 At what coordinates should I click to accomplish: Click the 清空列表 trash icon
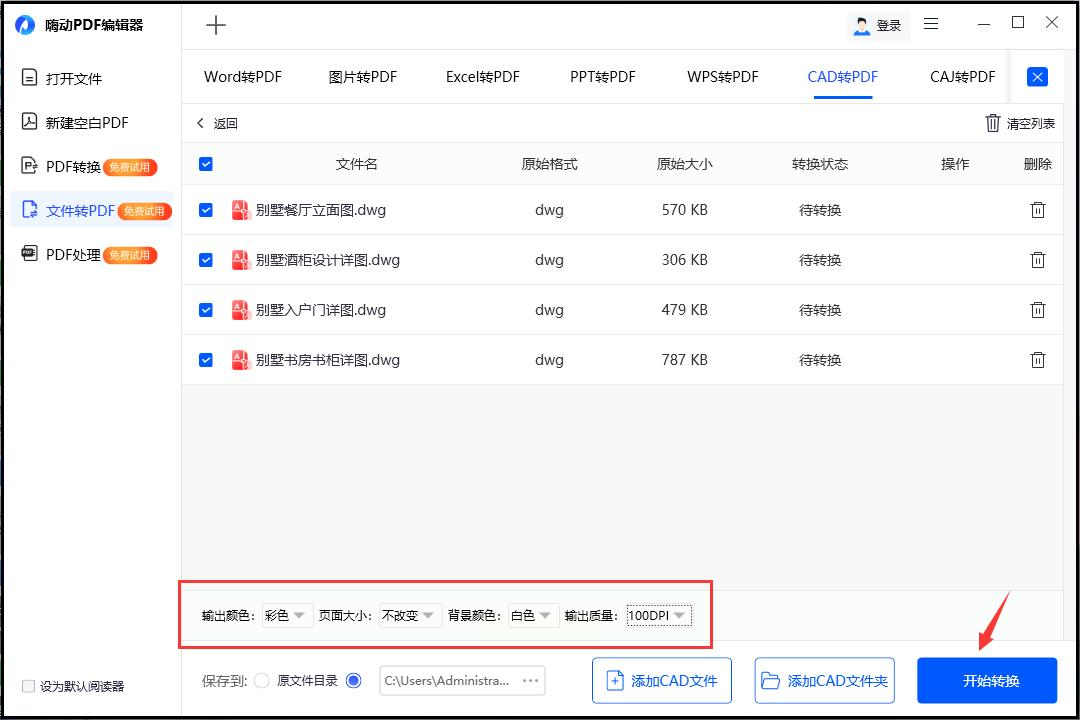[992, 123]
